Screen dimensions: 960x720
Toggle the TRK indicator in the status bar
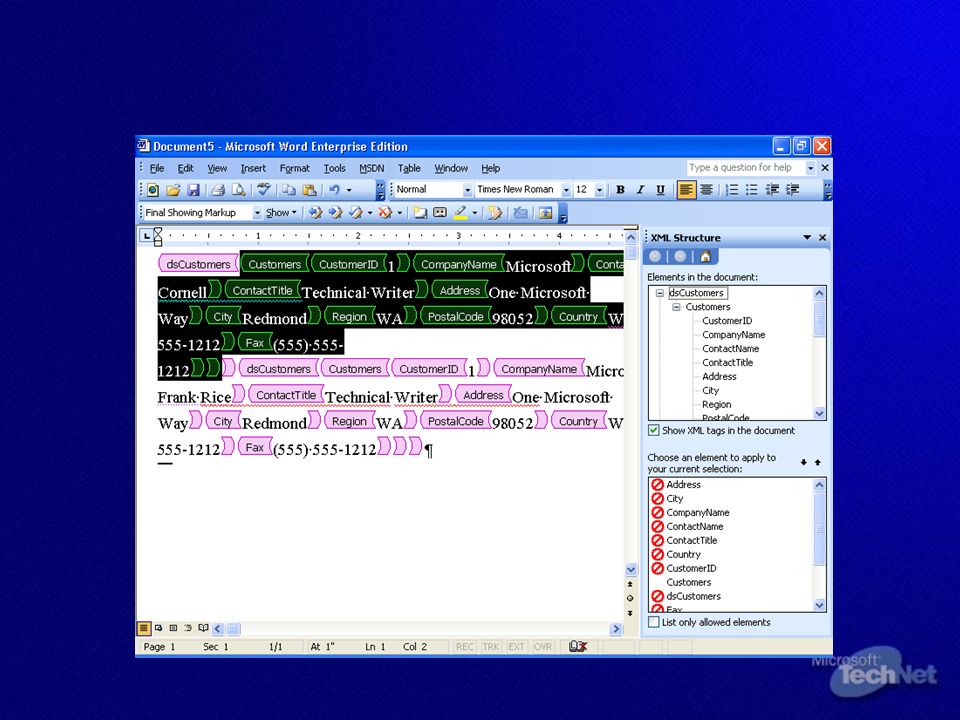491,647
